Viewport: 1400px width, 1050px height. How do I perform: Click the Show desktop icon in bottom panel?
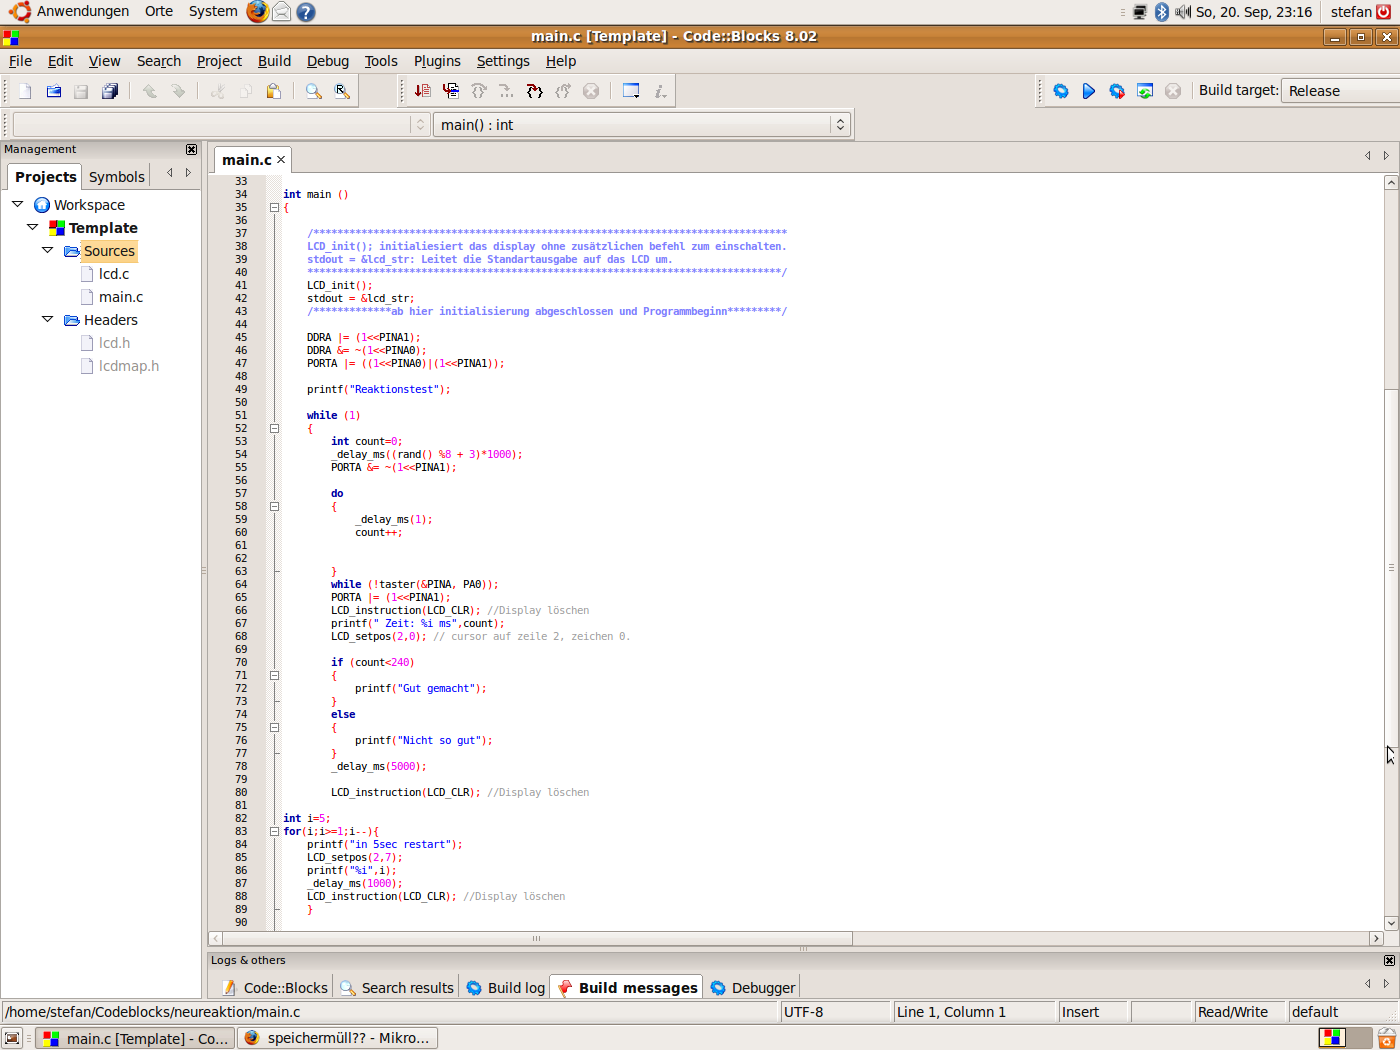[12, 1038]
